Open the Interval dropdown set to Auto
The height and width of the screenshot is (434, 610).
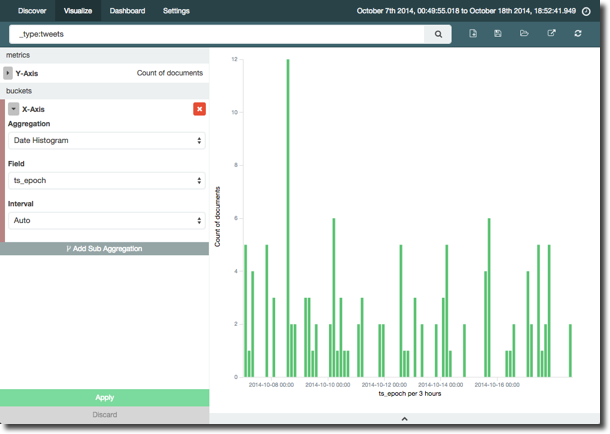[107, 220]
